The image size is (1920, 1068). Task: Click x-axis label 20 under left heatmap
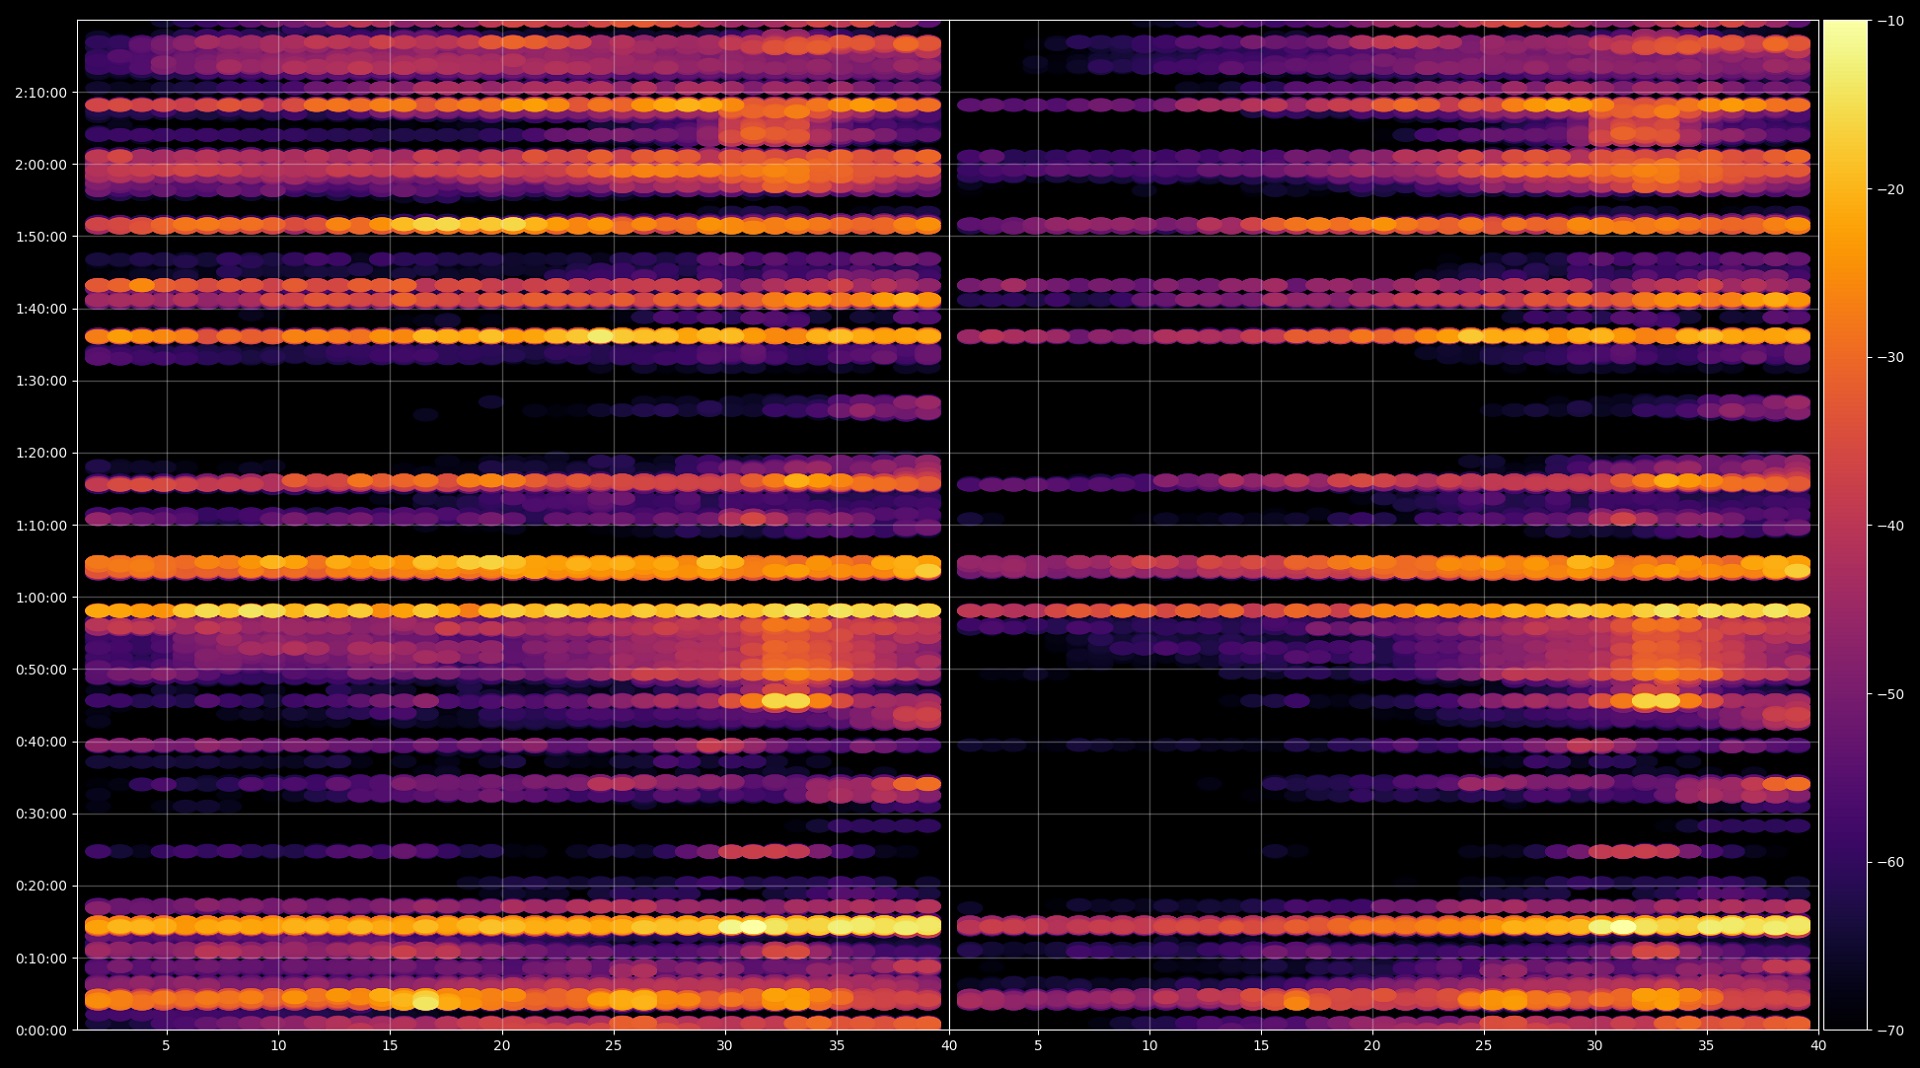click(502, 1046)
